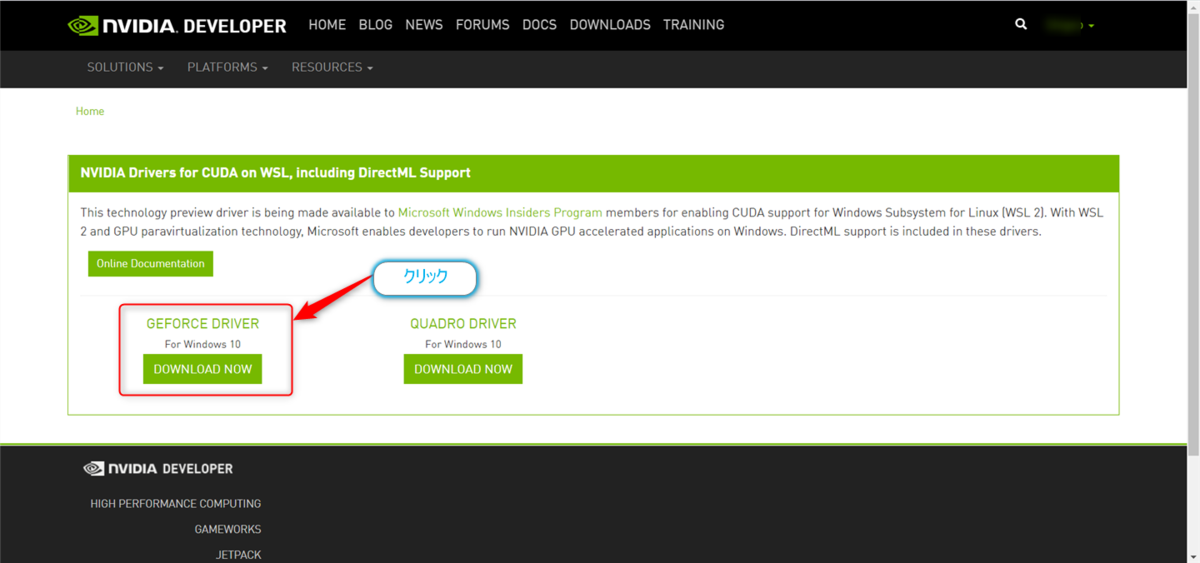Click the footer NVIDIA Developer logo
The image size is (1200, 563).
click(x=158, y=468)
